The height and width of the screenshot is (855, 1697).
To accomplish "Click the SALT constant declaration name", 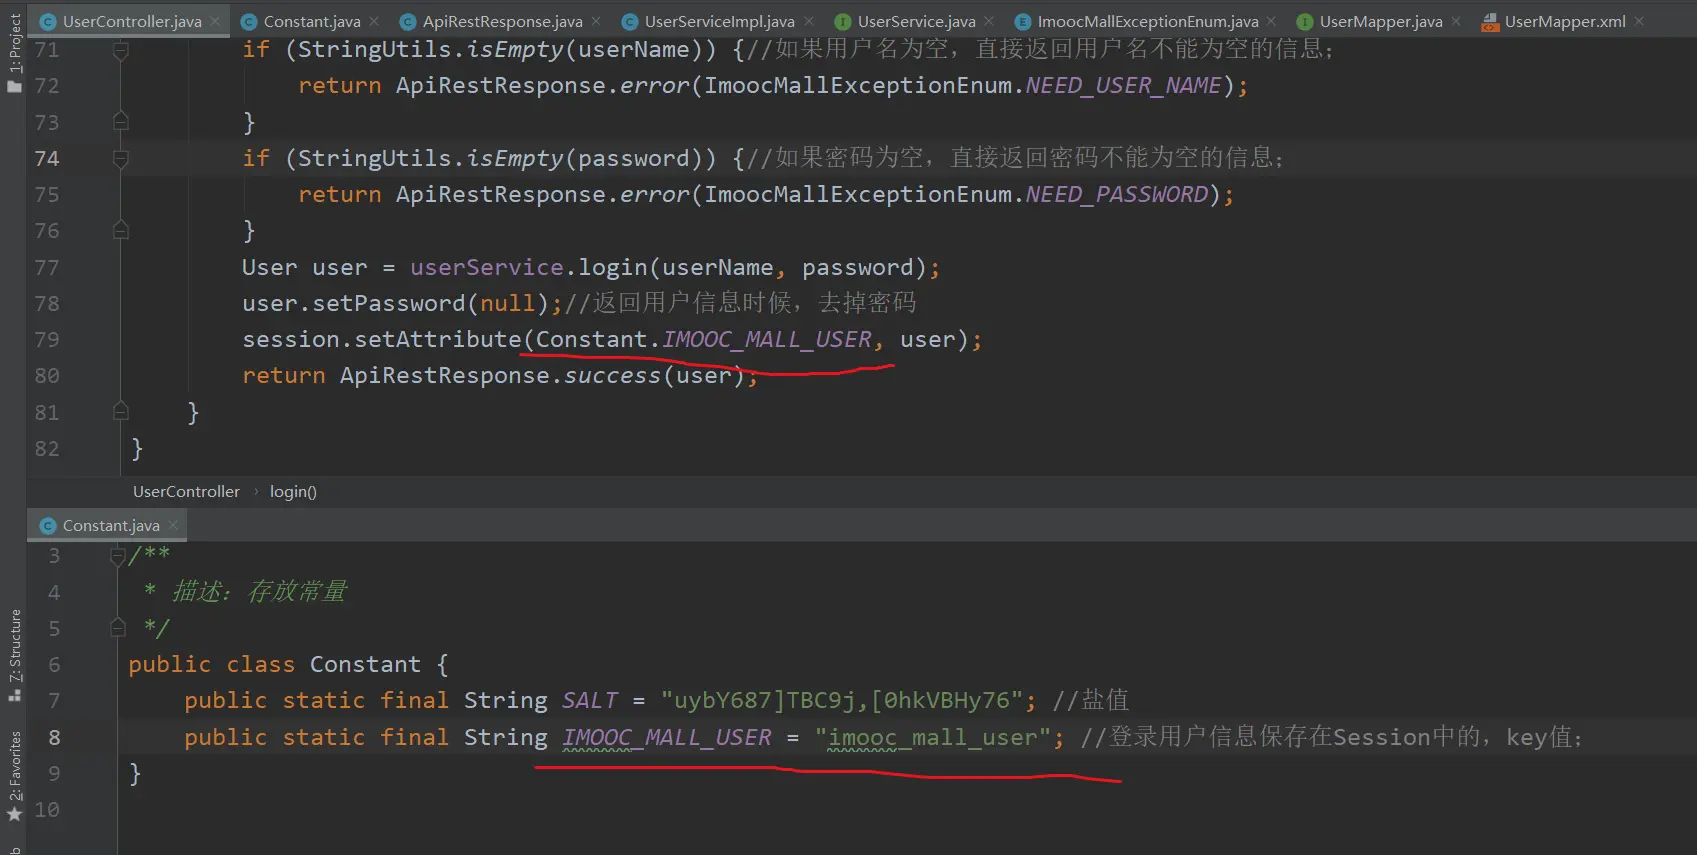I will [590, 700].
